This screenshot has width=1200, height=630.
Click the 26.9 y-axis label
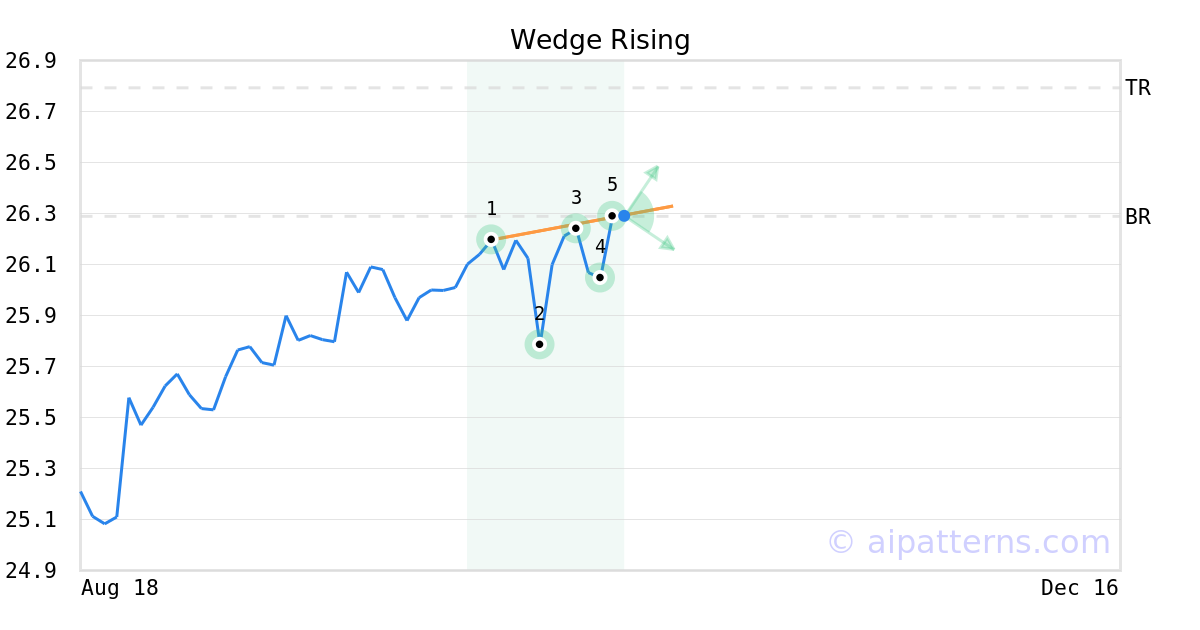coord(30,61)
